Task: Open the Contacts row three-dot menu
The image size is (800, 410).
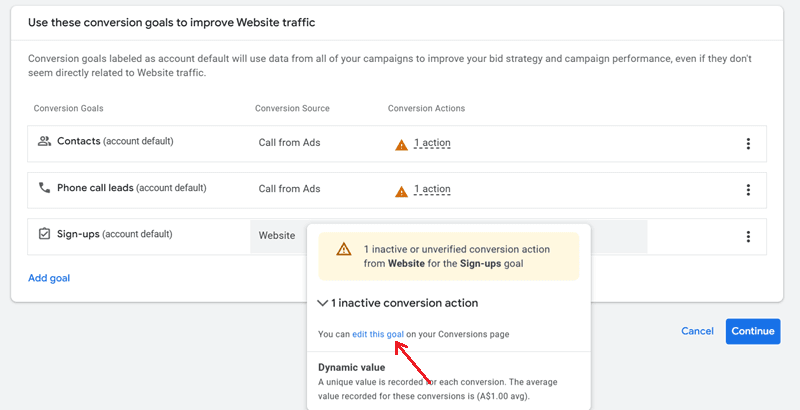Action: [x=748, y=144]
